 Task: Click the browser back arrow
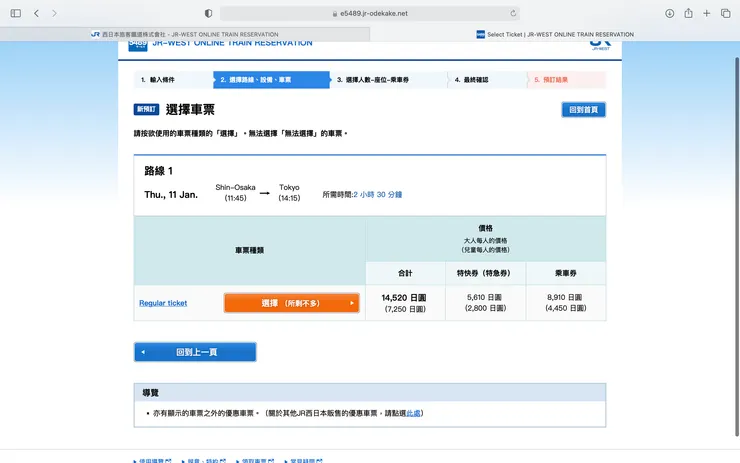click(x=36, y=13)
